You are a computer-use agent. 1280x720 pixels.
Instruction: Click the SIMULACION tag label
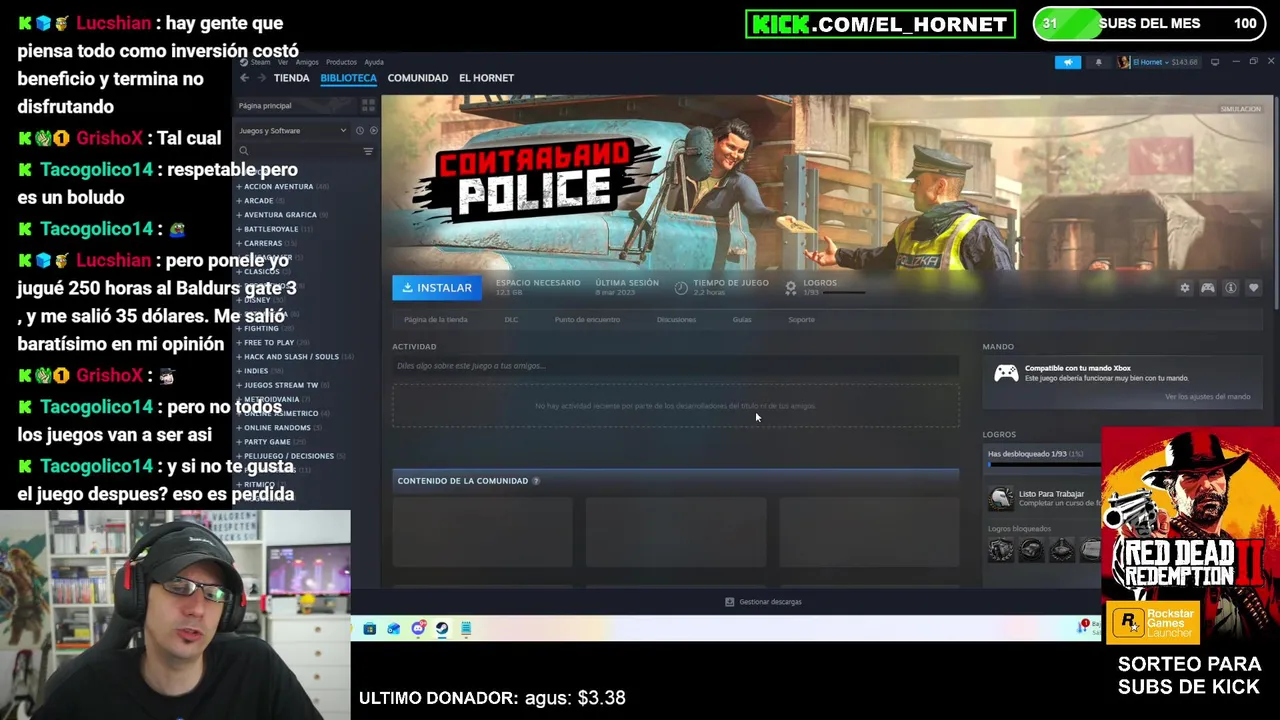pos(1240,109)
